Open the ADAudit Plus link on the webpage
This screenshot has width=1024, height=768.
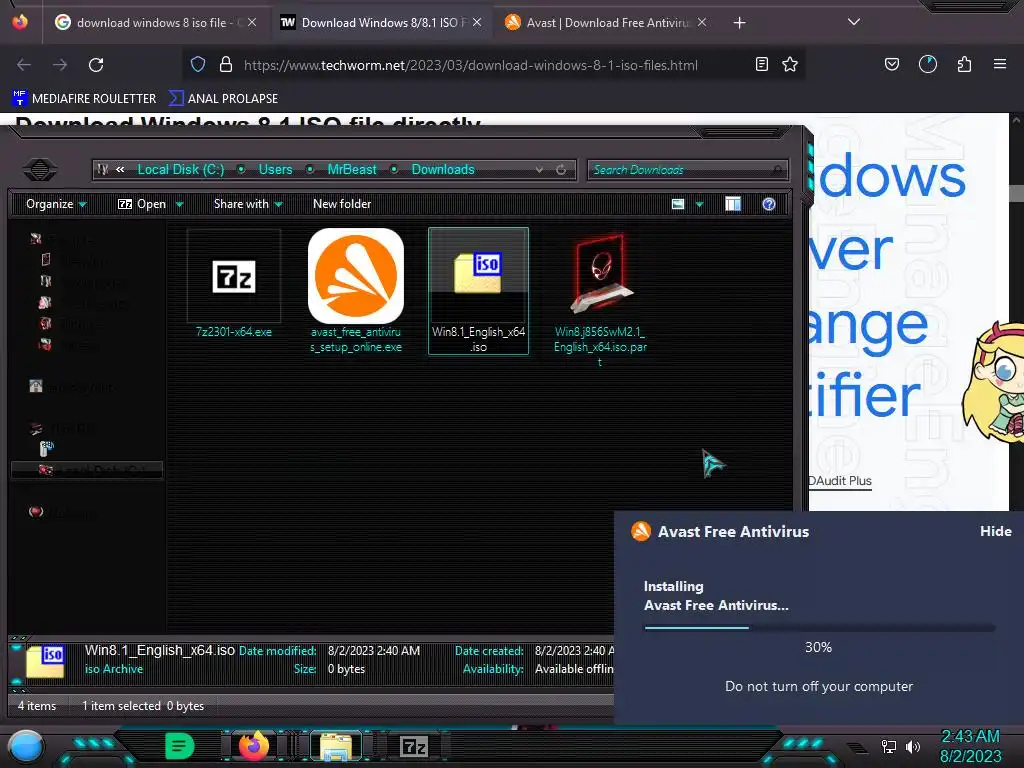[x=840, y=481]
